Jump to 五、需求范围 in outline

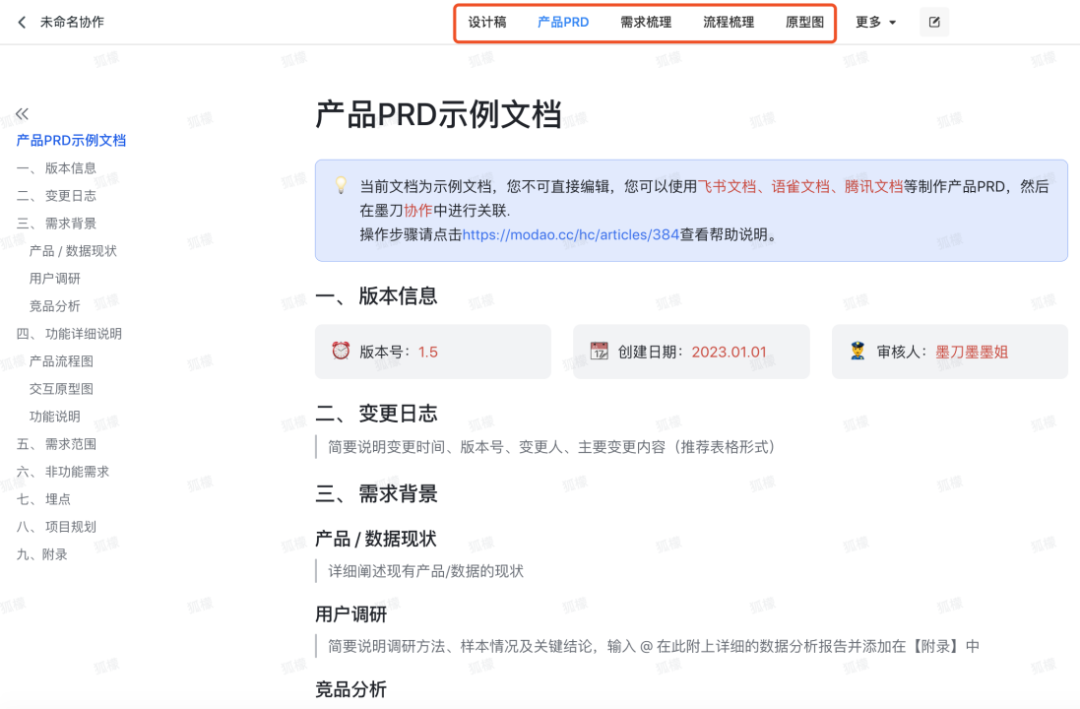point(56,444)
